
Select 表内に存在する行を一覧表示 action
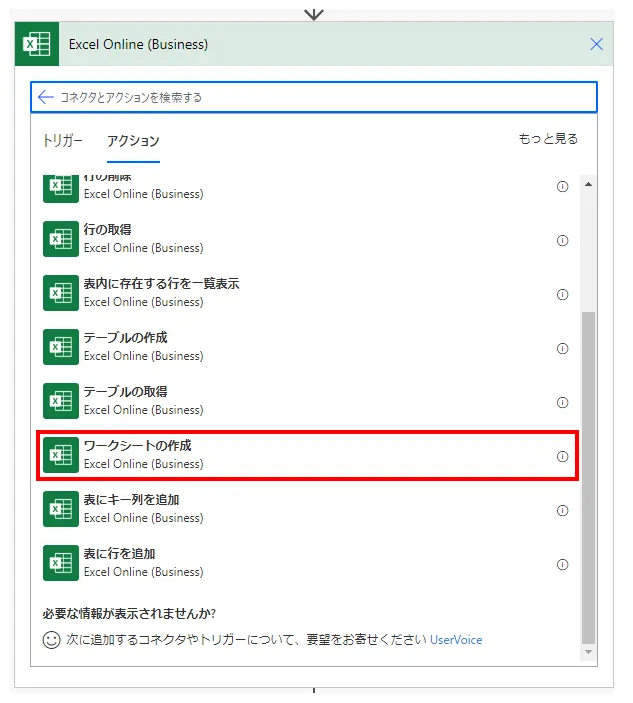307,293
